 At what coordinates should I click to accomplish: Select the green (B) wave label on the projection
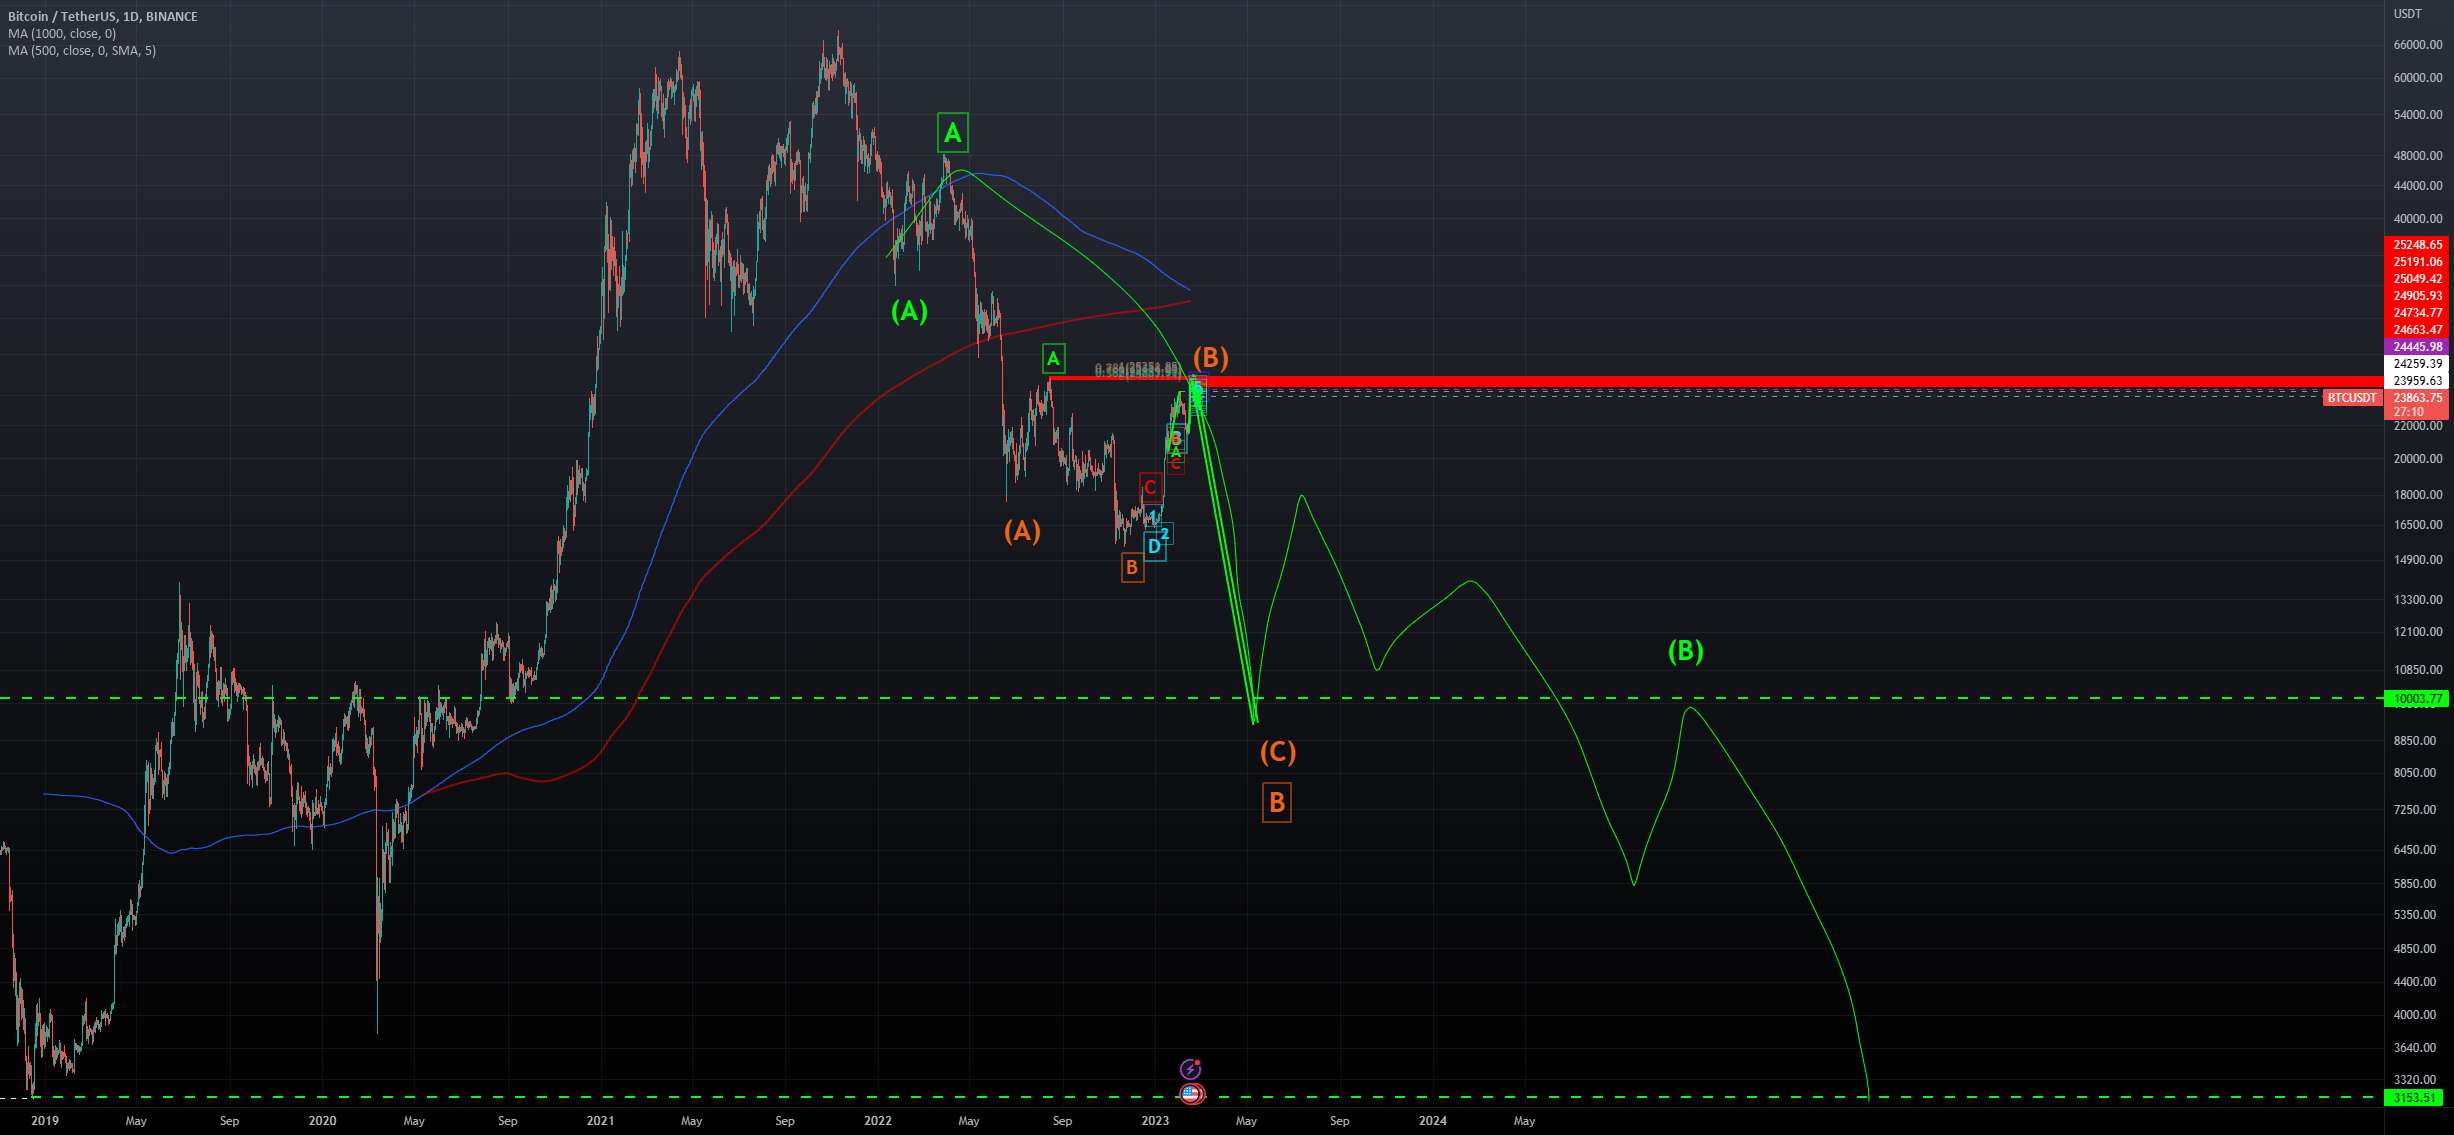tap(1685, 651)
